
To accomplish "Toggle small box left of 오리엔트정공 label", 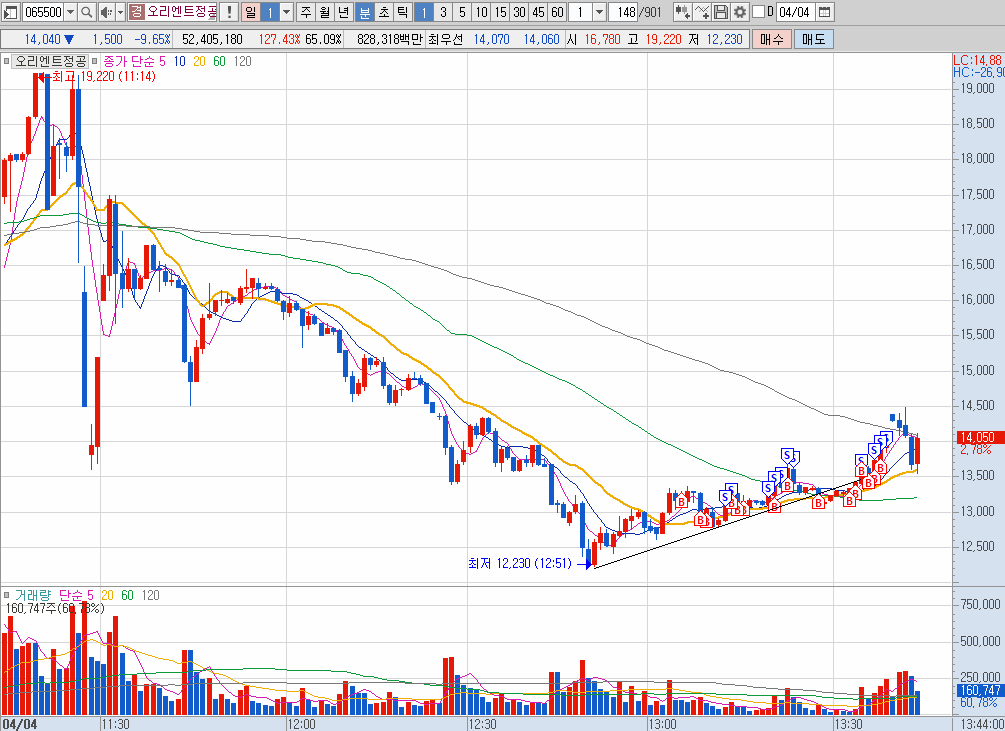I will (7, 62).
